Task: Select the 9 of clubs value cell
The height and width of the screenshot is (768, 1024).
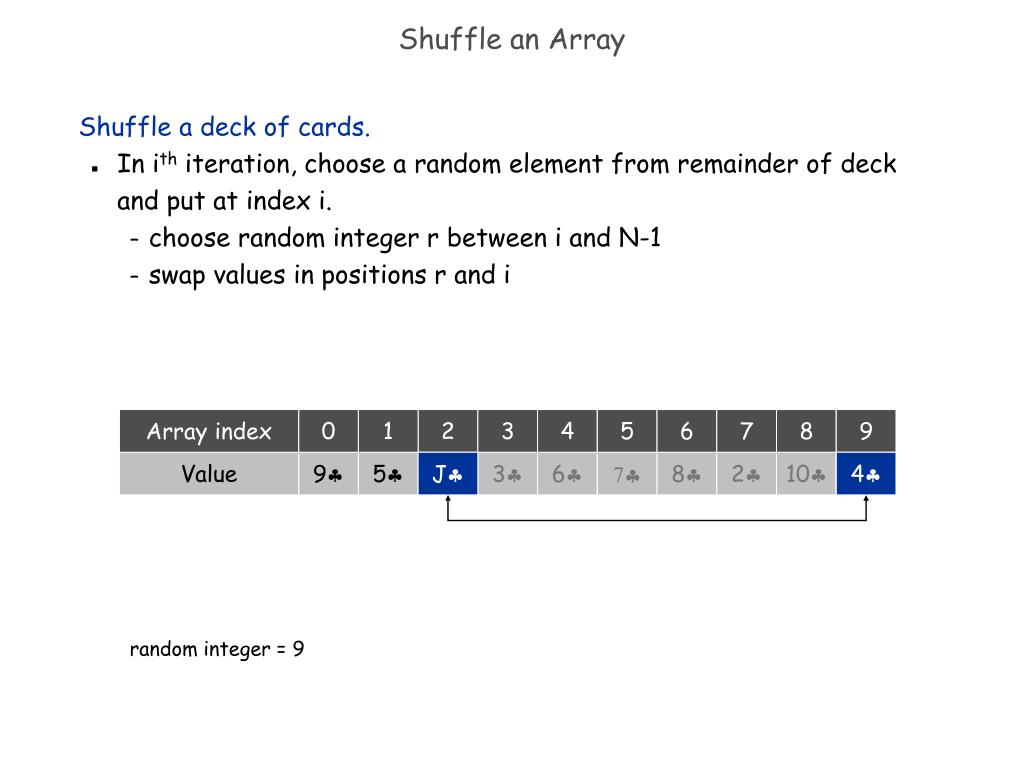Action: coord(328,473)
